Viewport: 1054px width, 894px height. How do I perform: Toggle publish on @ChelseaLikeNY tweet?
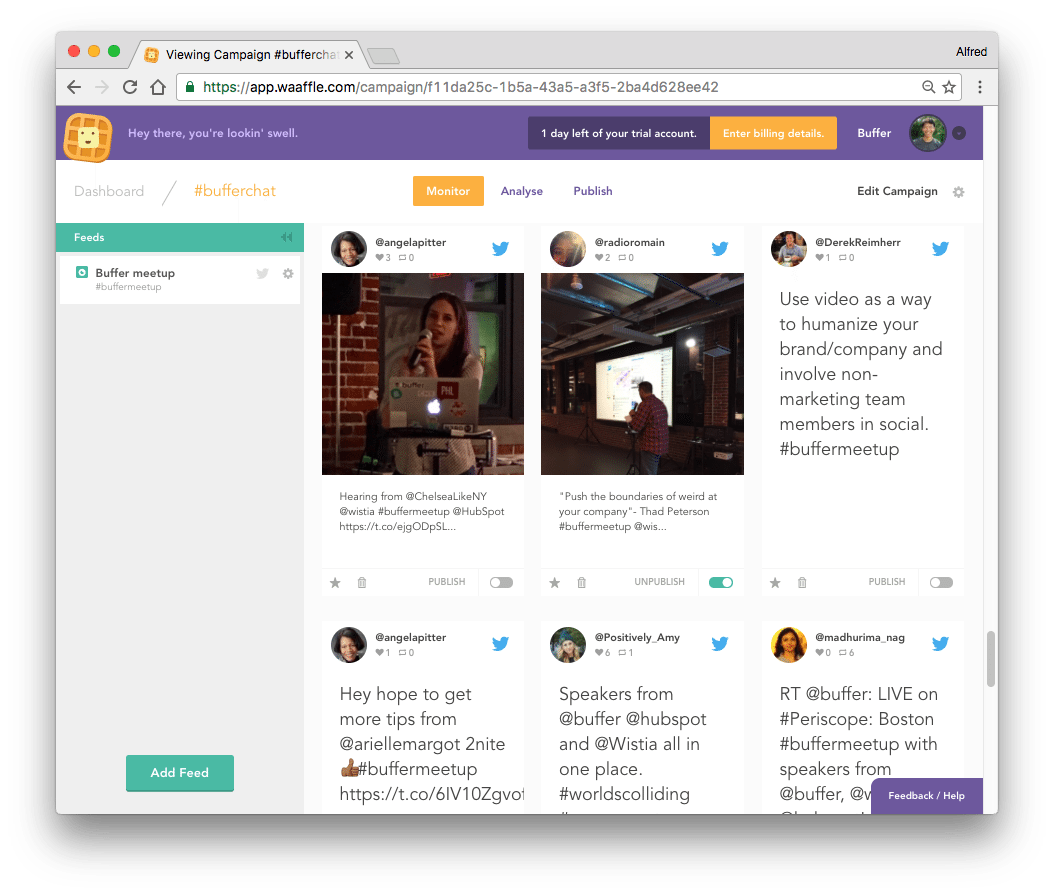[501, 582]
